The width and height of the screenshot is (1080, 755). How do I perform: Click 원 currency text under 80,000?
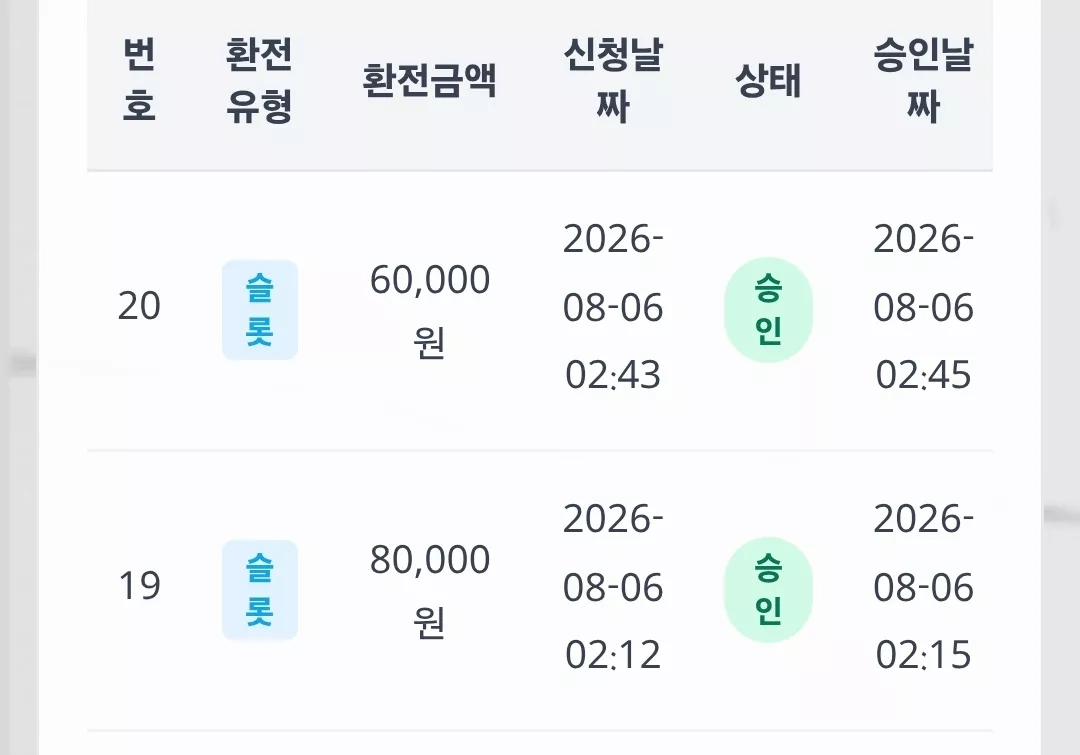point(429,622)
